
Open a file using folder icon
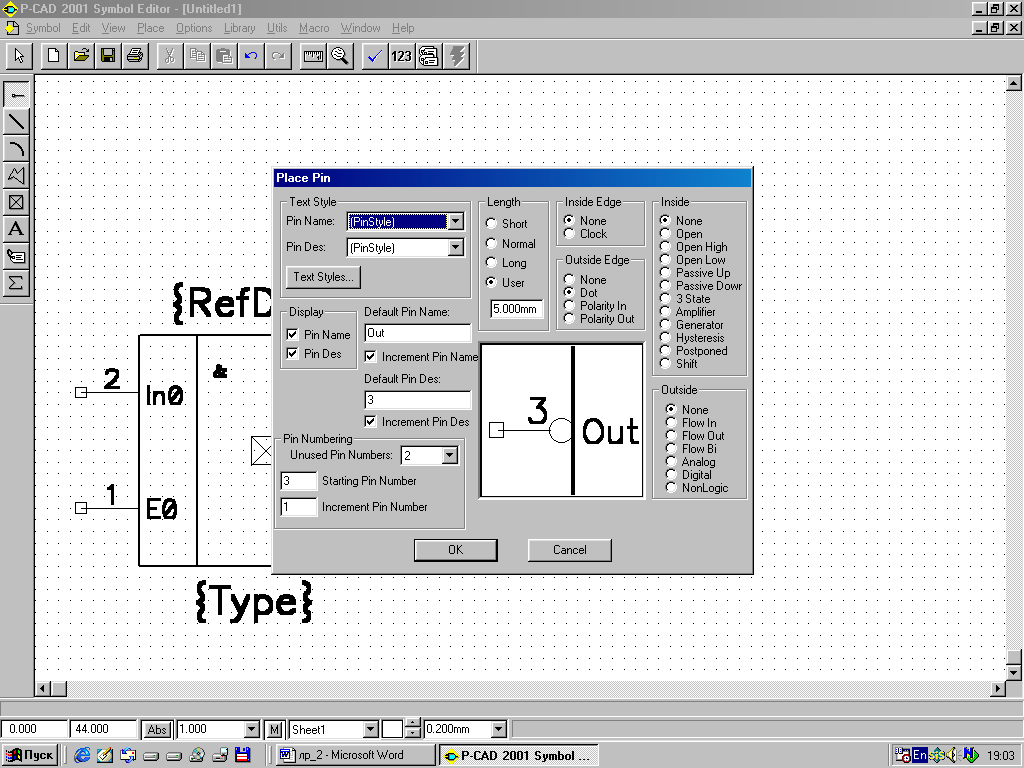point(81,56)
